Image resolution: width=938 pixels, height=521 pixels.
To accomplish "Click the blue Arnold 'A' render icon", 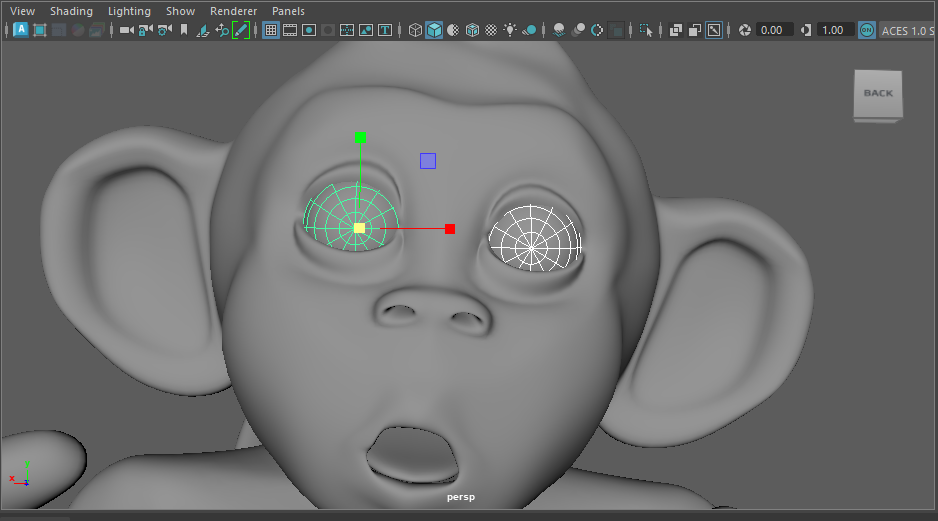I will (21, 30).
